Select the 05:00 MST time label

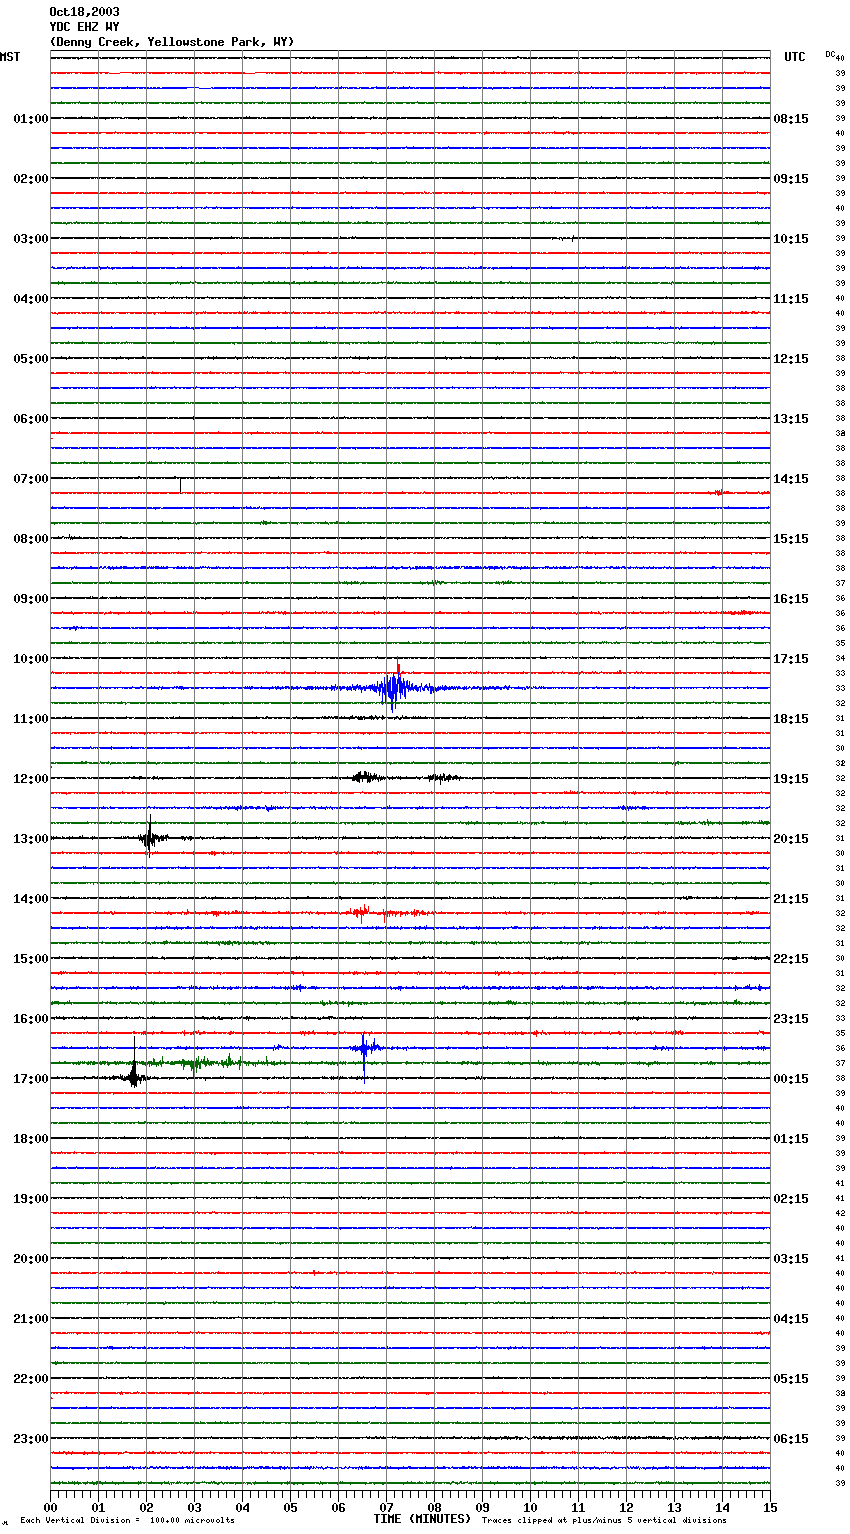point(31,359)
